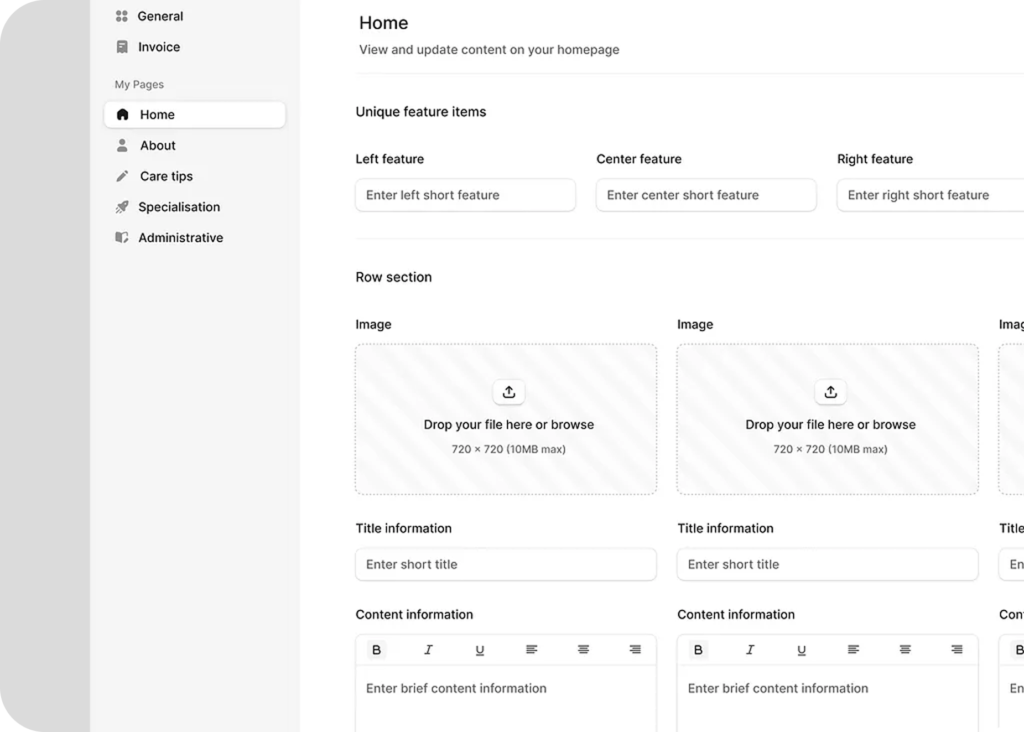The image size is (1024, 732).
Task: Click upload icon in second image dropzone
Action: [830, 392]
